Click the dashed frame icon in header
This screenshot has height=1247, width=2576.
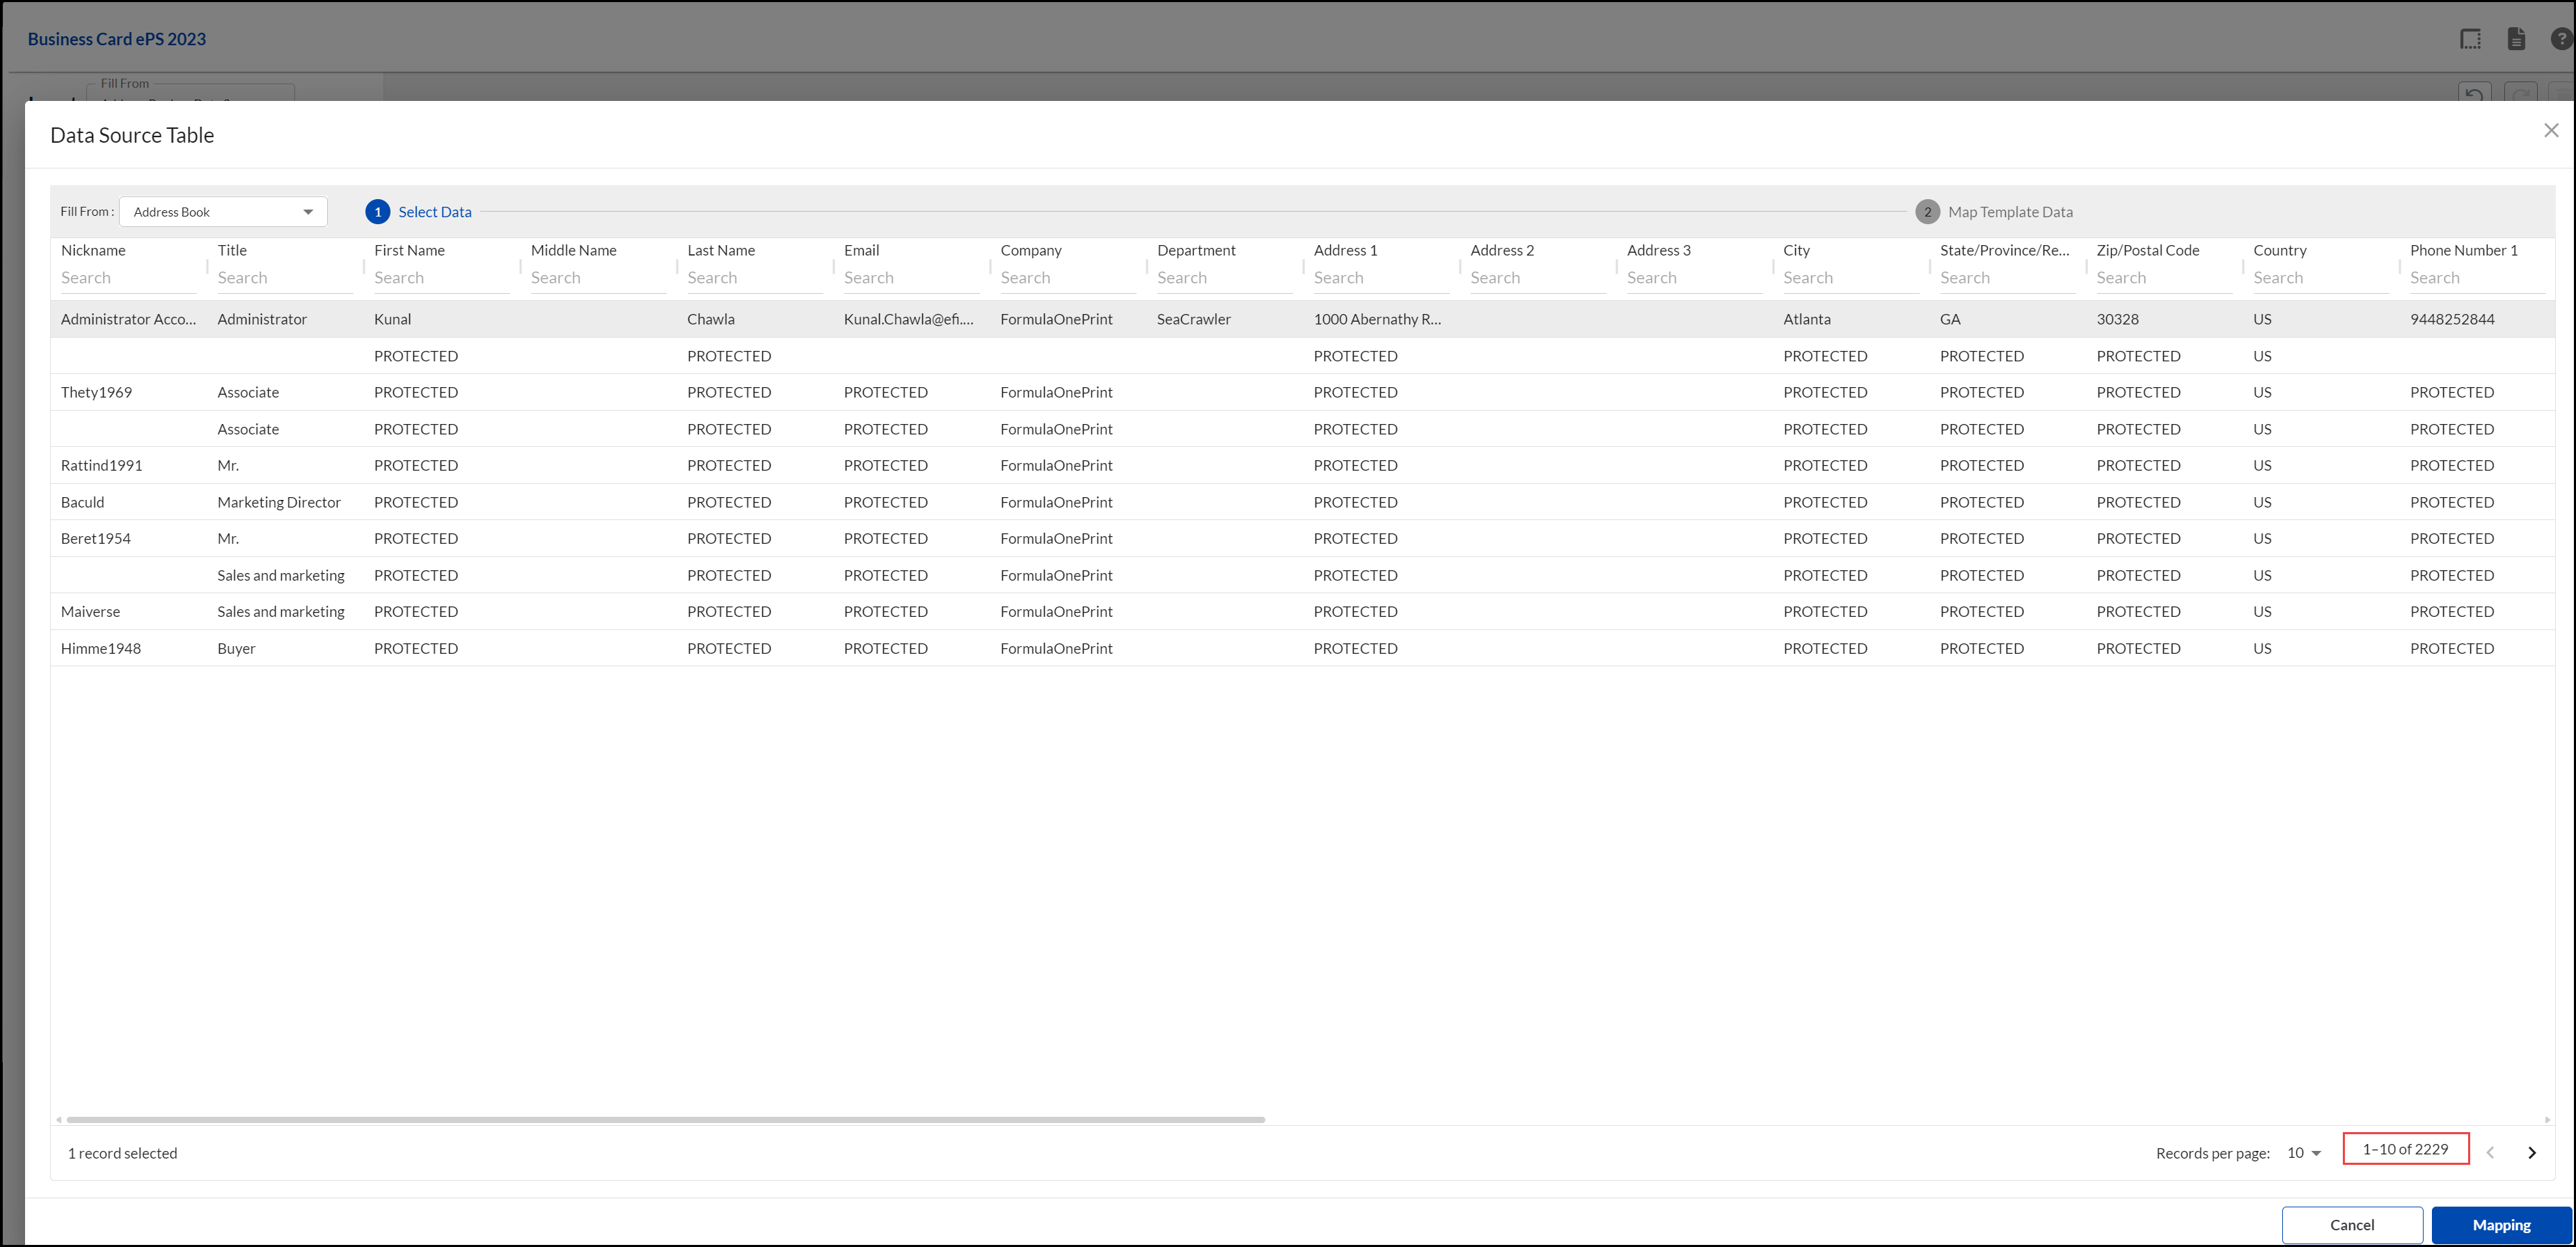(x=2470, y=39)
